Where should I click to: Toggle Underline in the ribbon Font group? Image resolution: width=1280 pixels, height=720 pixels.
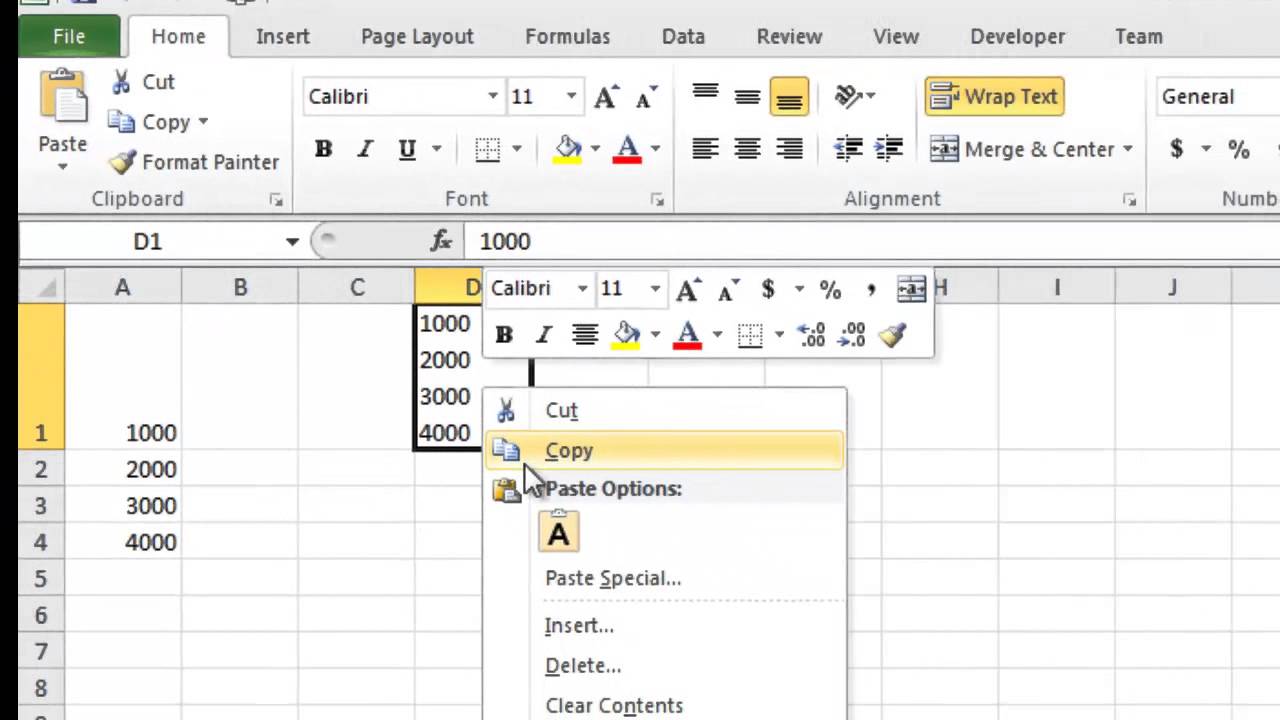[x=407, y=150]
